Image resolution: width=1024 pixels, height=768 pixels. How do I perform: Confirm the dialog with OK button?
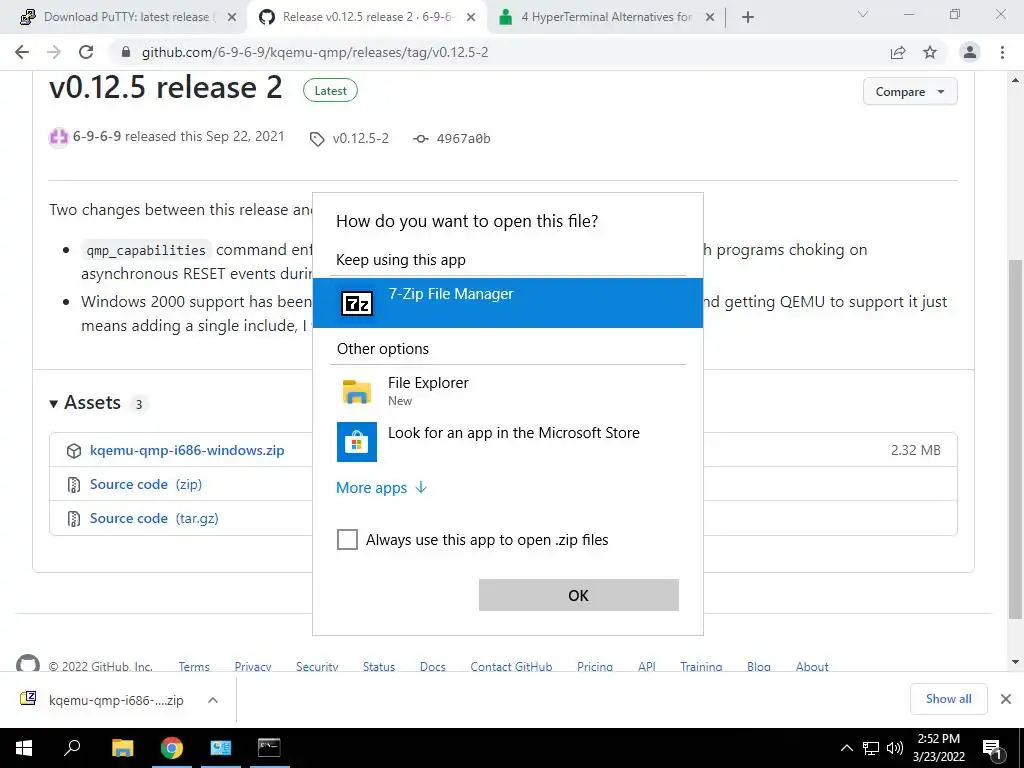pyautogui.click(x=579, y=596)
